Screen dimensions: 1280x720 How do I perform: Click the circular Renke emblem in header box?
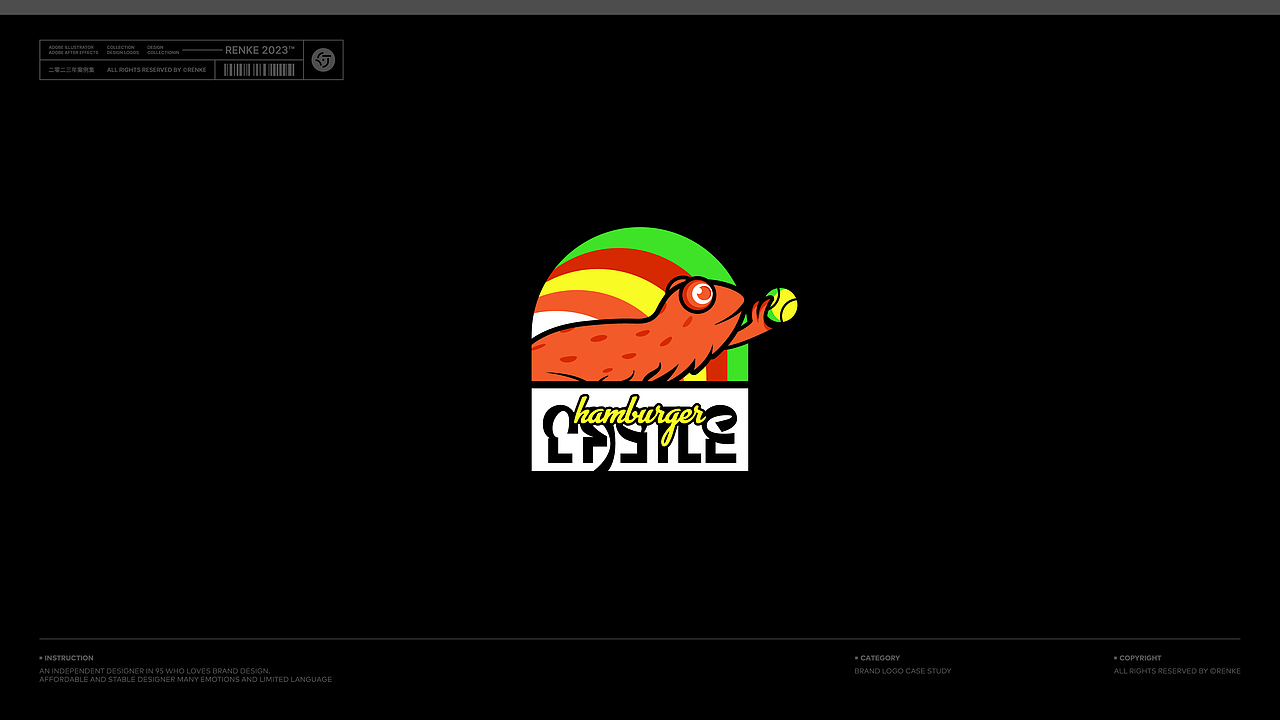tap(323, 60)
